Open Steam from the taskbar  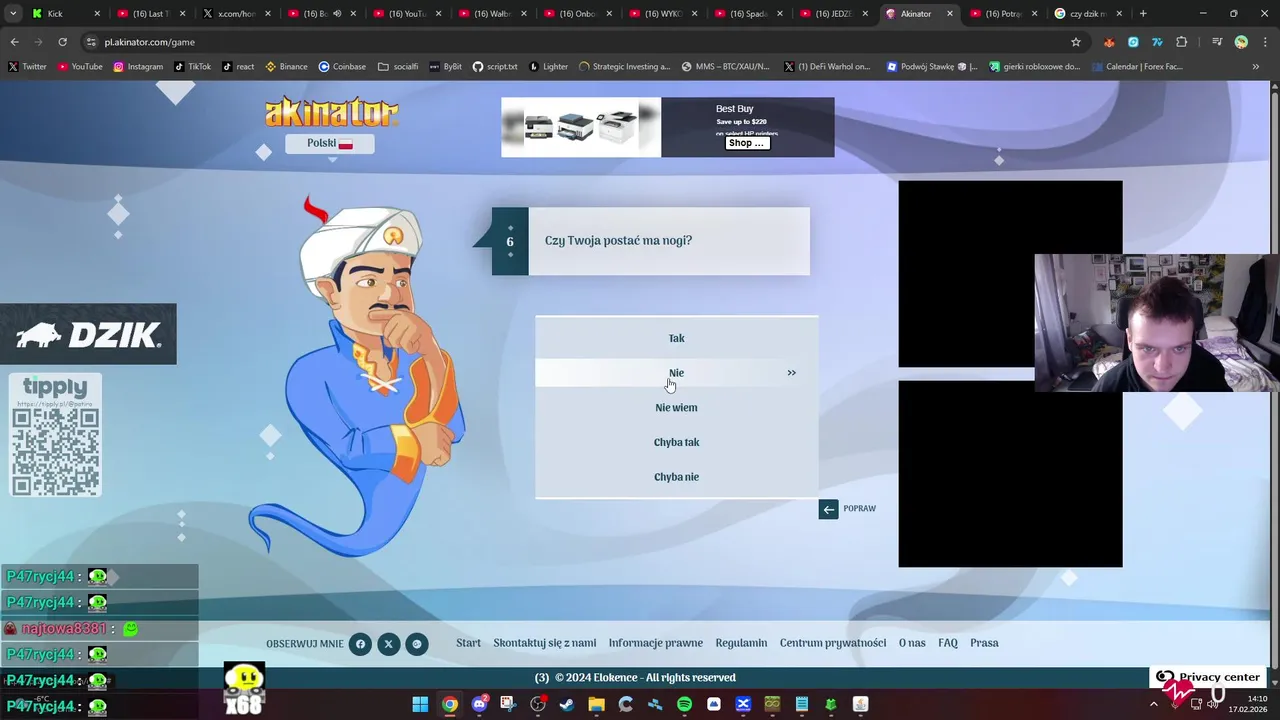567,704
